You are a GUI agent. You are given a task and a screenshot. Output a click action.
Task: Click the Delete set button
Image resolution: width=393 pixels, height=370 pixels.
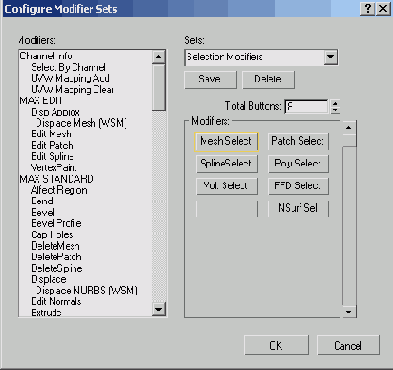pos(268,79)
